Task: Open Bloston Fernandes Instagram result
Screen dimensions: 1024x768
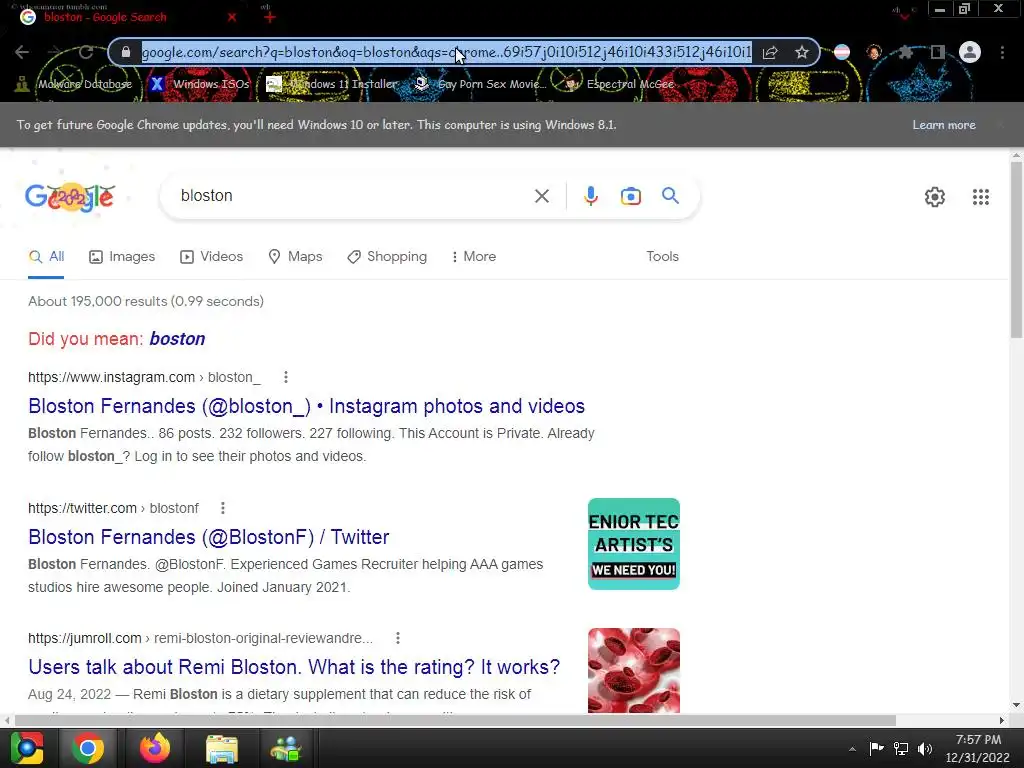Action: 306,406
